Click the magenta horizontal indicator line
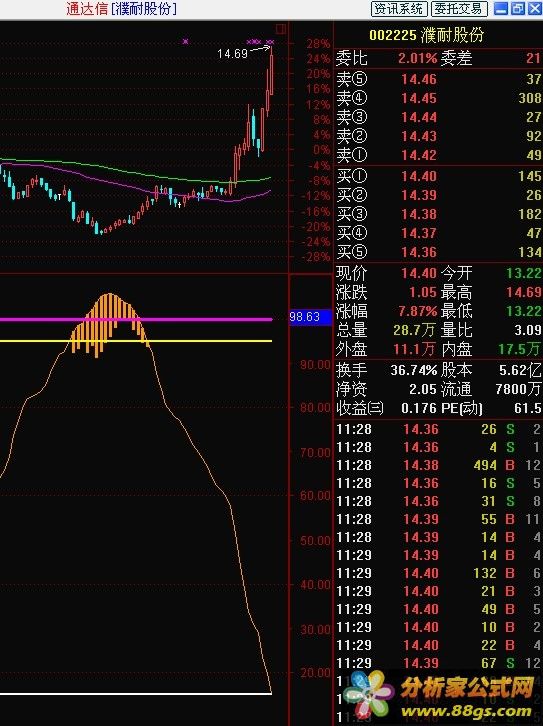Image resolution: width=543 pixels, height=726 pixels. click(x=136, y=319)
